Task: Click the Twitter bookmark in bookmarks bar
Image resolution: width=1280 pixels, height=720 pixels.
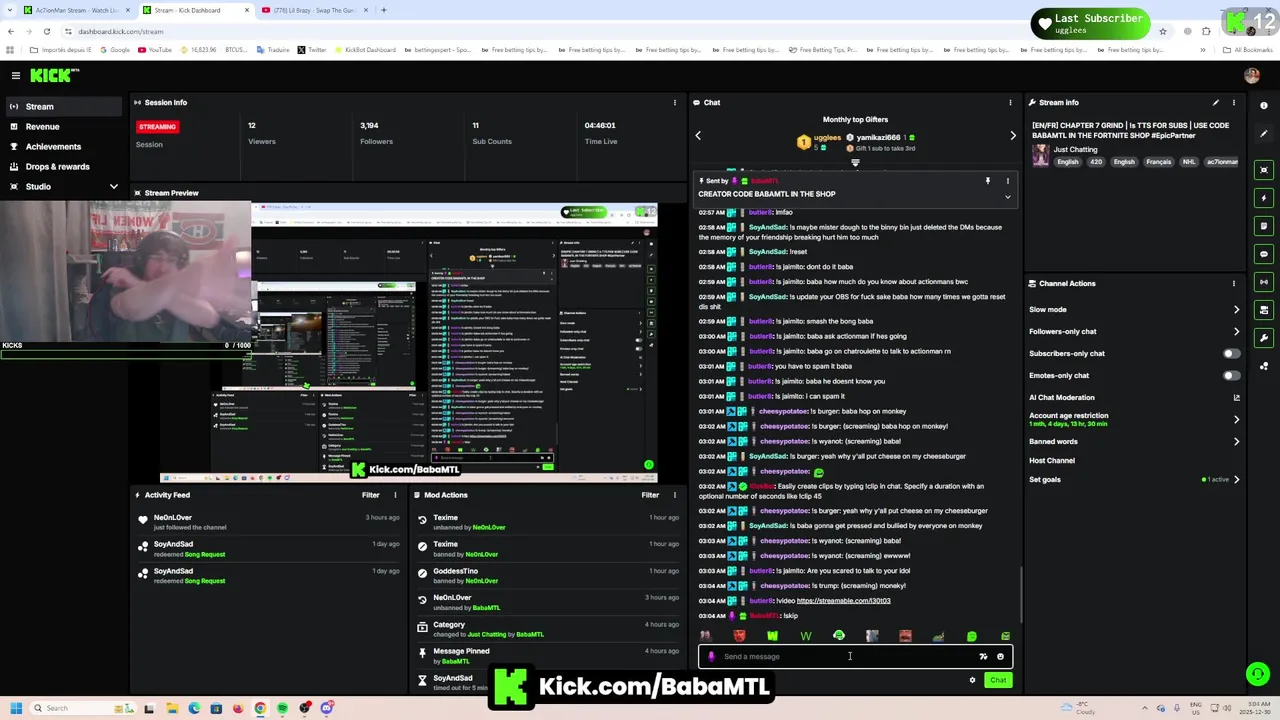Action: 311,50
